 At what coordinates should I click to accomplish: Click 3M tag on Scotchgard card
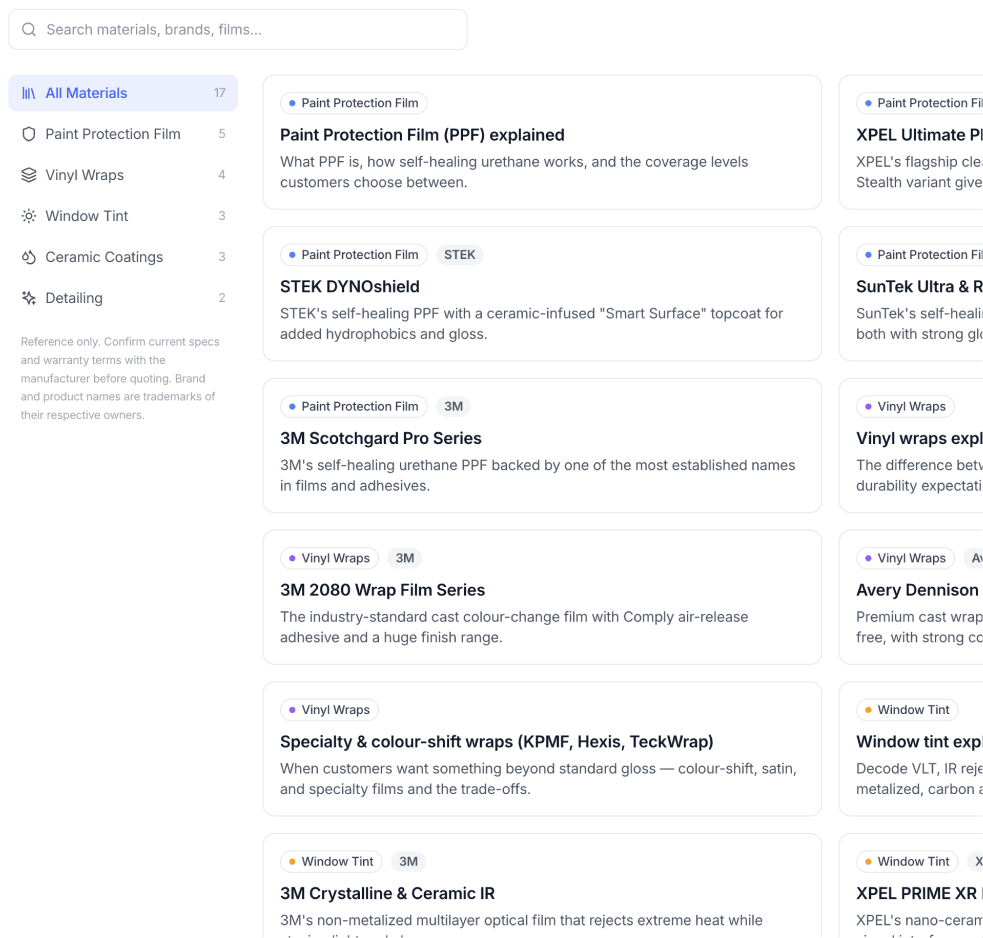click(453, 406)
